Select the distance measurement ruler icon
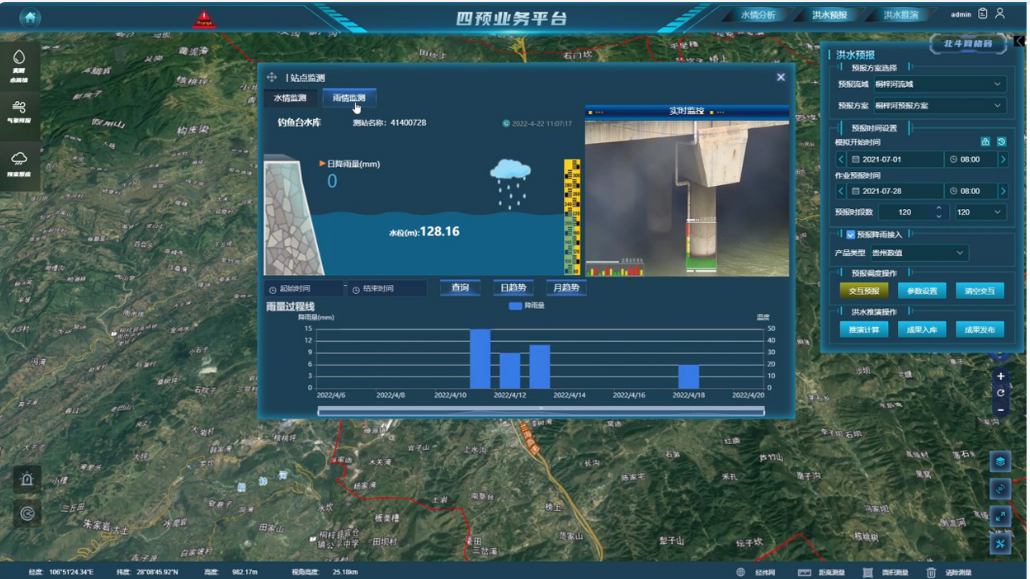The image size is (1030, 579). point(804,572)
